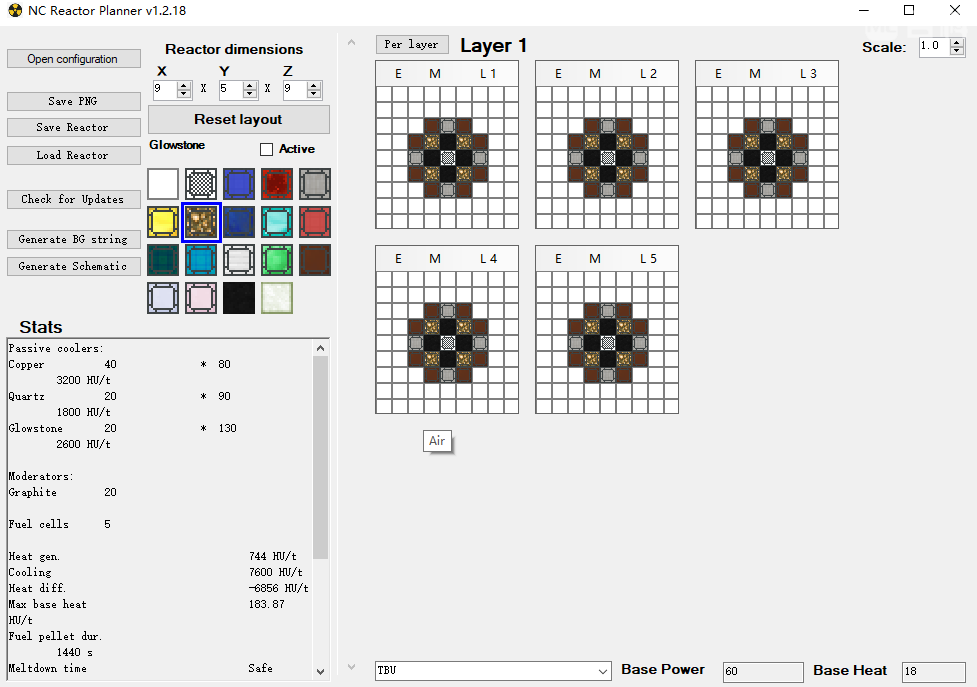
Task: Open the M menu on Layer 2
Action: (595, 74)
